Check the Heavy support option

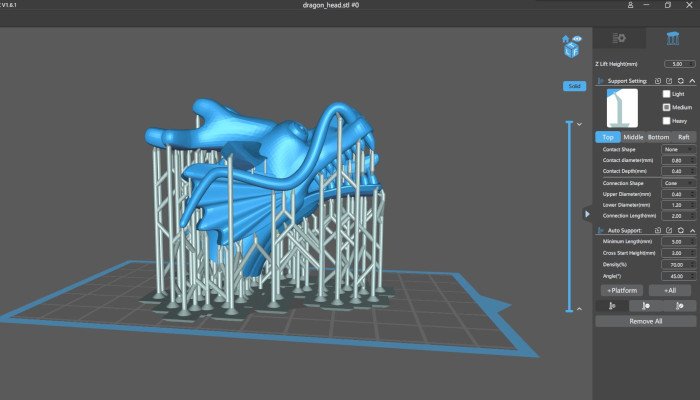point(667,121)
